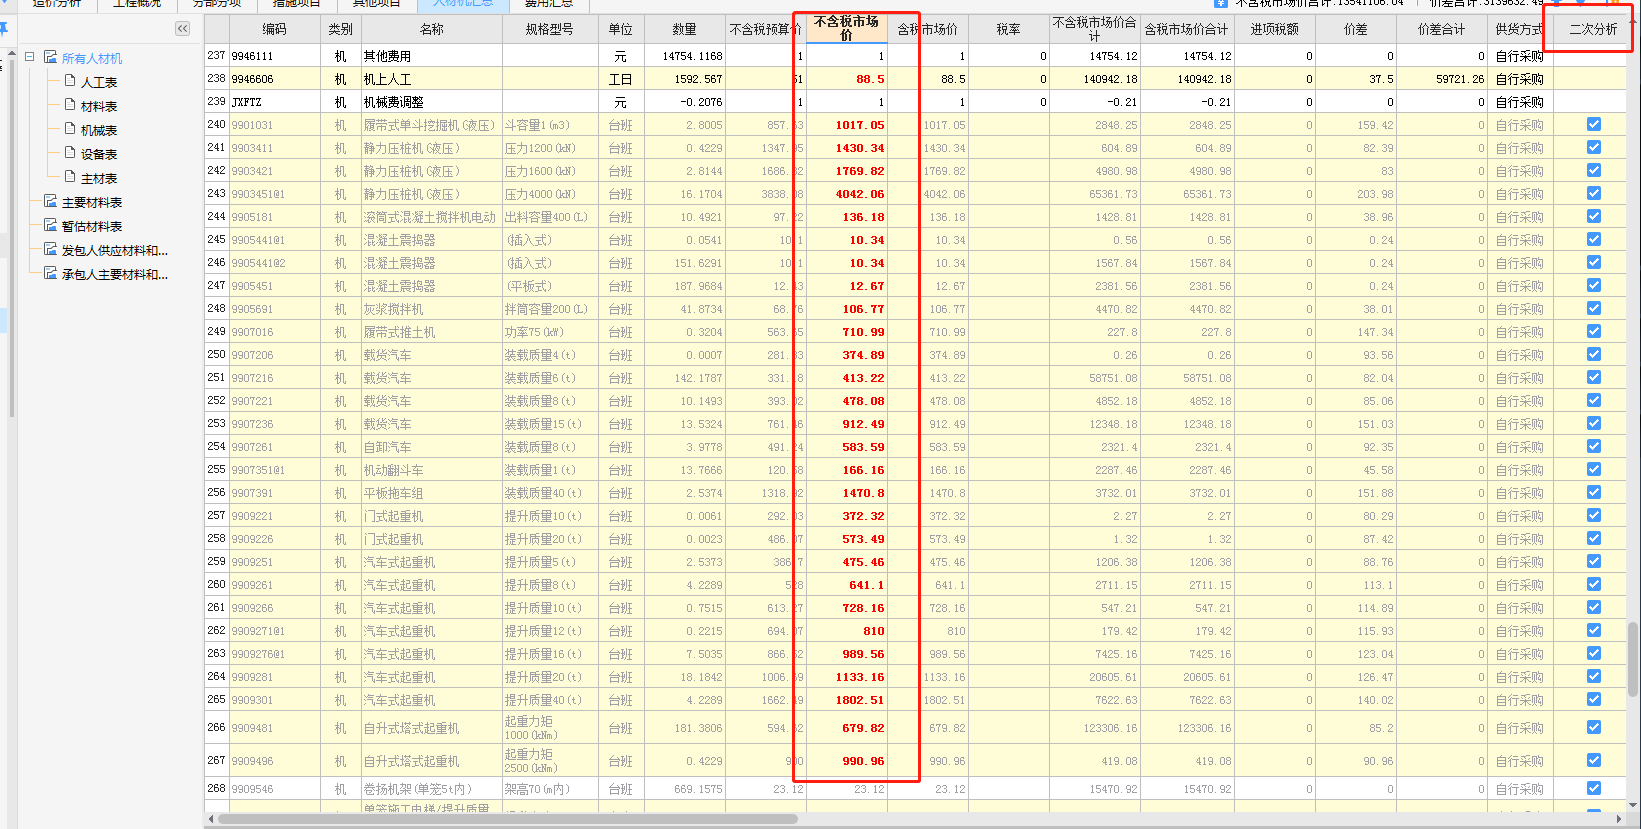
Task: Click the 编码 column header
Action: 274,29
